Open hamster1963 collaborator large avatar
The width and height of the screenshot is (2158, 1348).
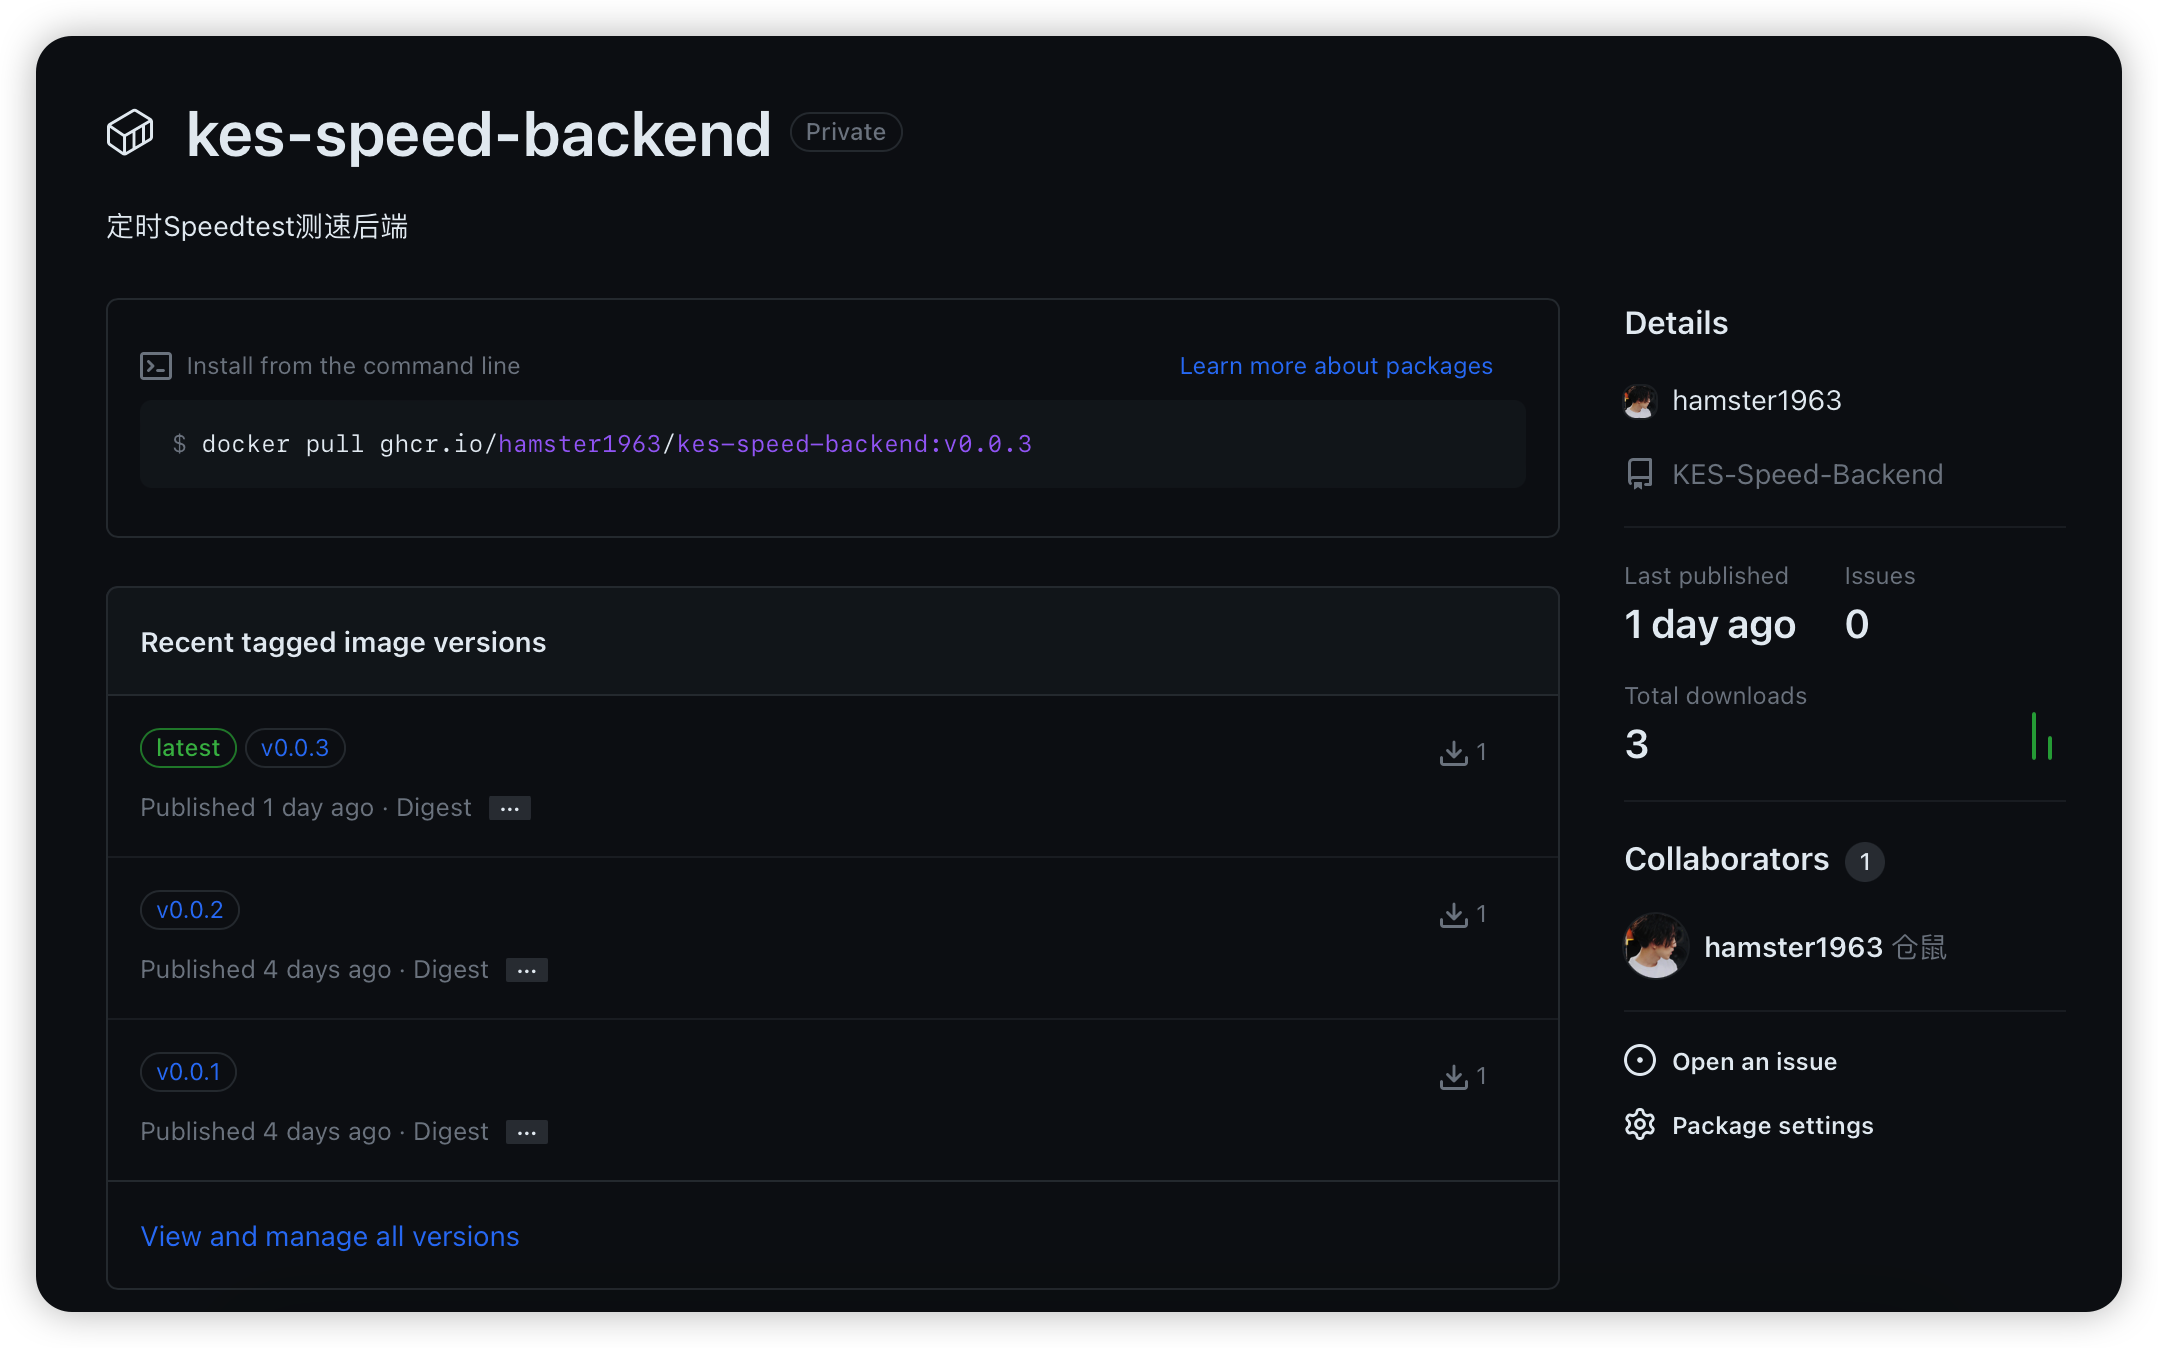pos(1656,946)
